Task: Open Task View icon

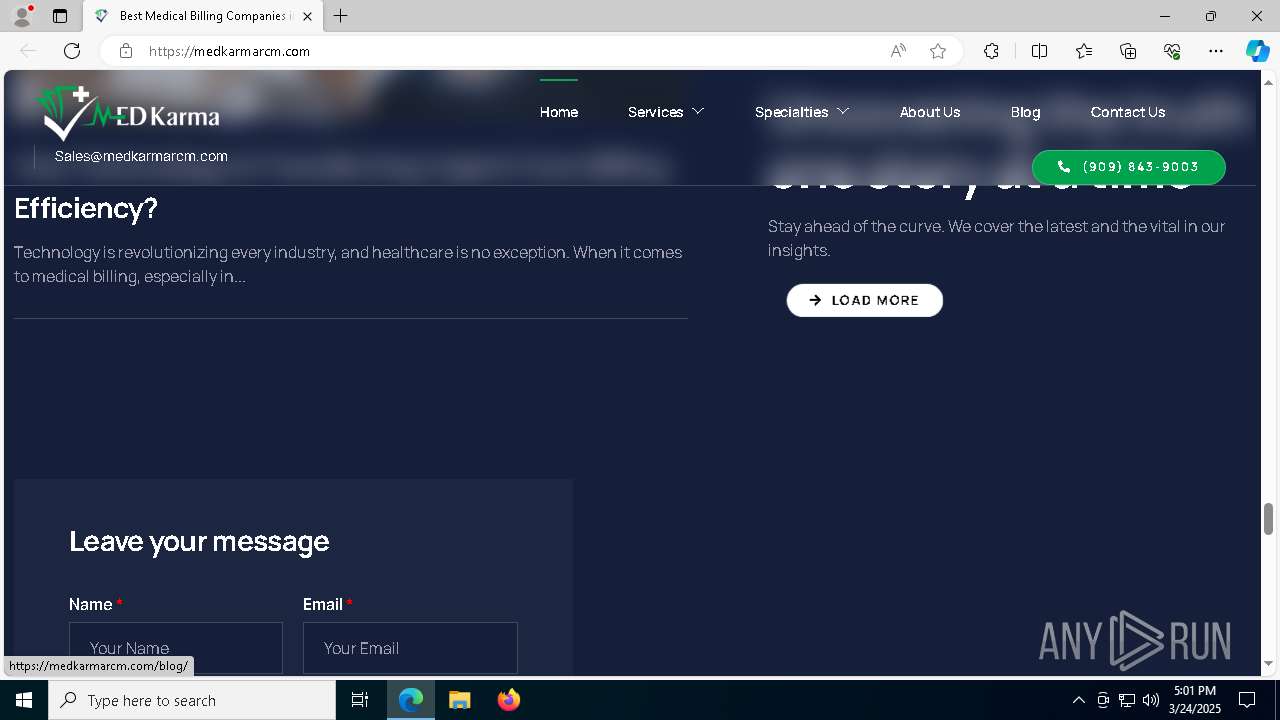Action: click(x=360, y=700)
